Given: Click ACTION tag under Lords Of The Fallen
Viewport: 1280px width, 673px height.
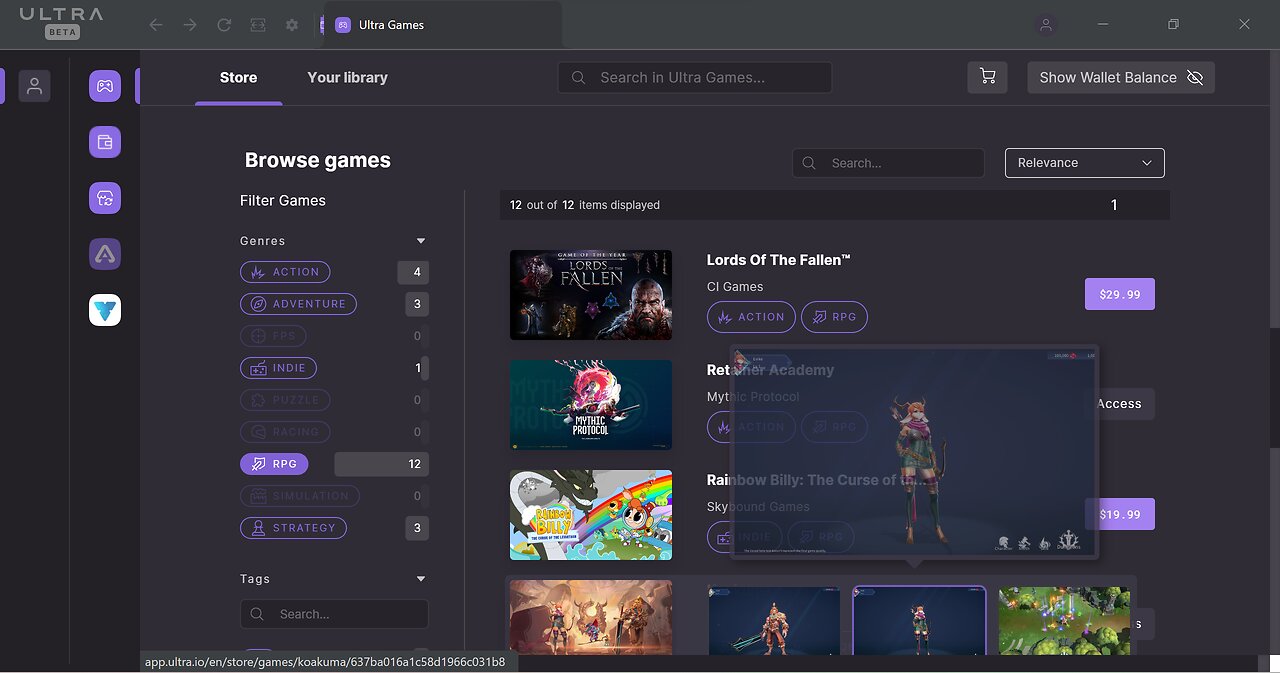Looking at the screenshot, I should 751,317.
